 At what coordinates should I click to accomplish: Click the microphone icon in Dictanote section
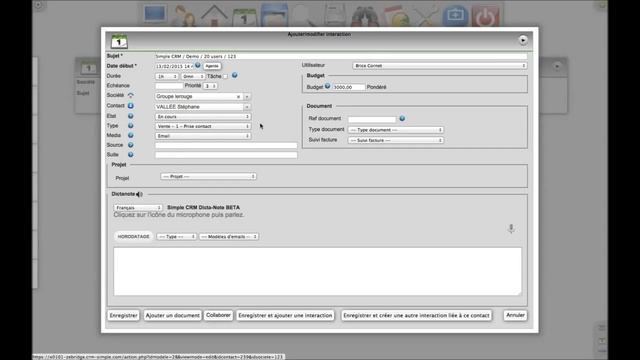pyautogui.click(x=511, y=229)
